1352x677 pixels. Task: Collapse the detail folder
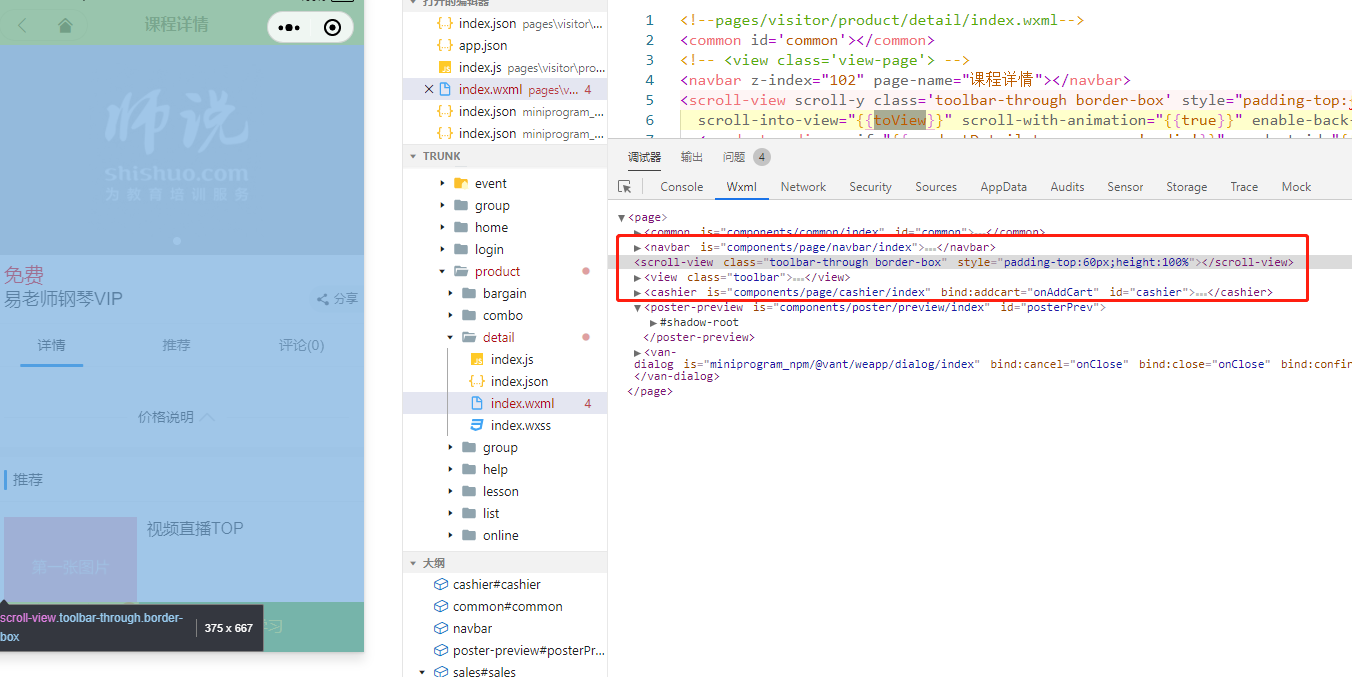(451, 337)
